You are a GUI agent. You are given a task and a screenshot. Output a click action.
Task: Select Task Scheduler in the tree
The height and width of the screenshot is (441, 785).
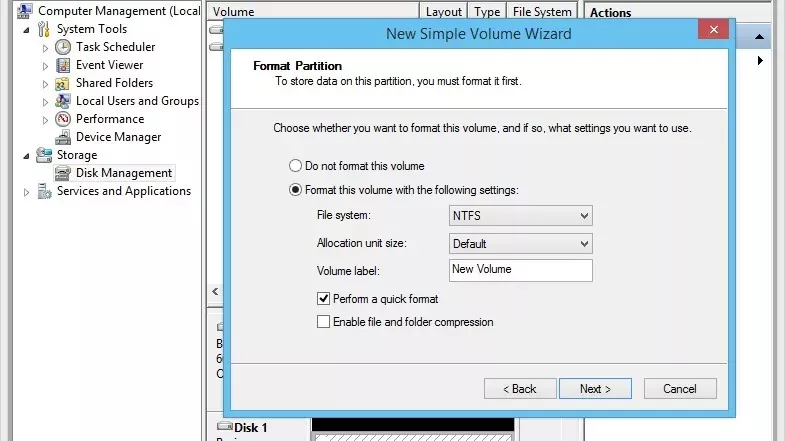tap(116, 47)
